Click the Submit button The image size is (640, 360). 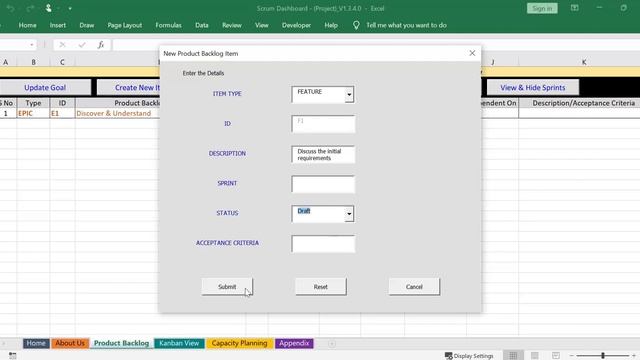[227, 287]
